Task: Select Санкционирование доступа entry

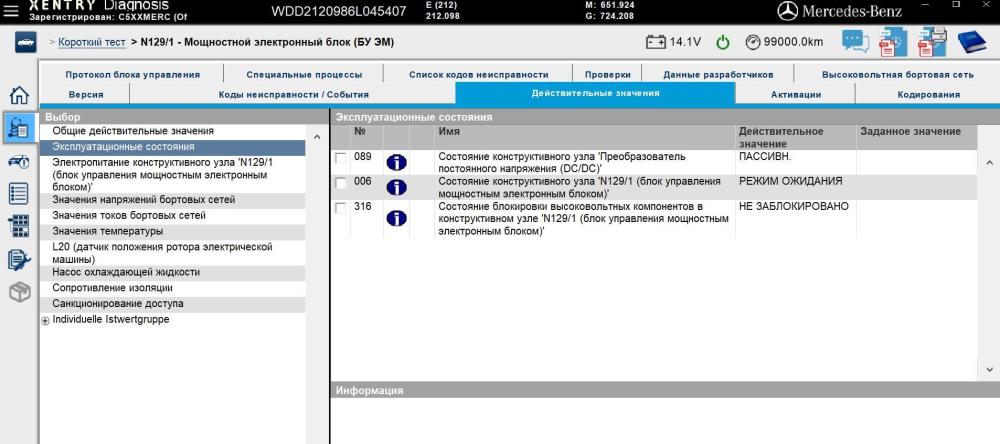Action: click(x=172, y=304)
